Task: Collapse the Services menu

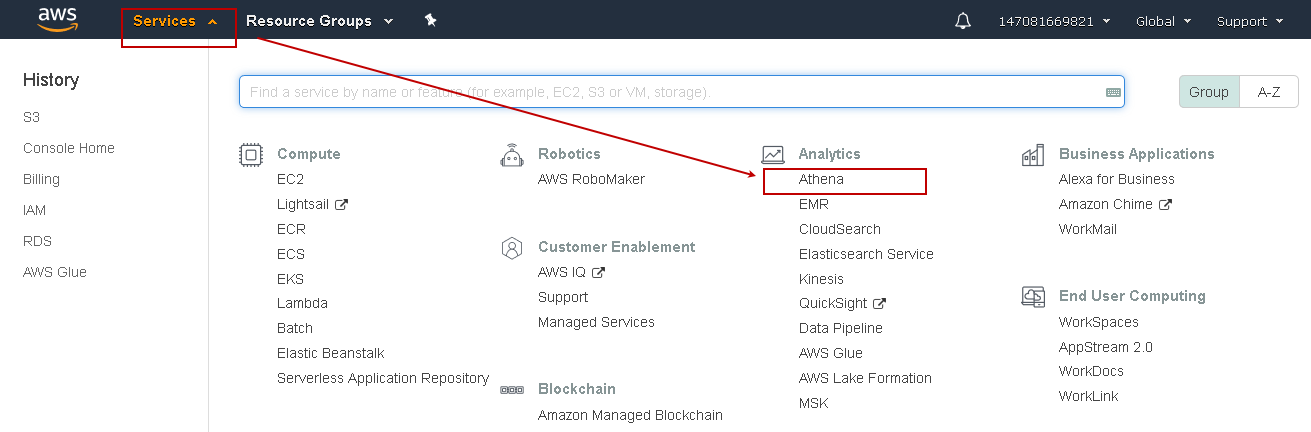Action: (175, 21)
